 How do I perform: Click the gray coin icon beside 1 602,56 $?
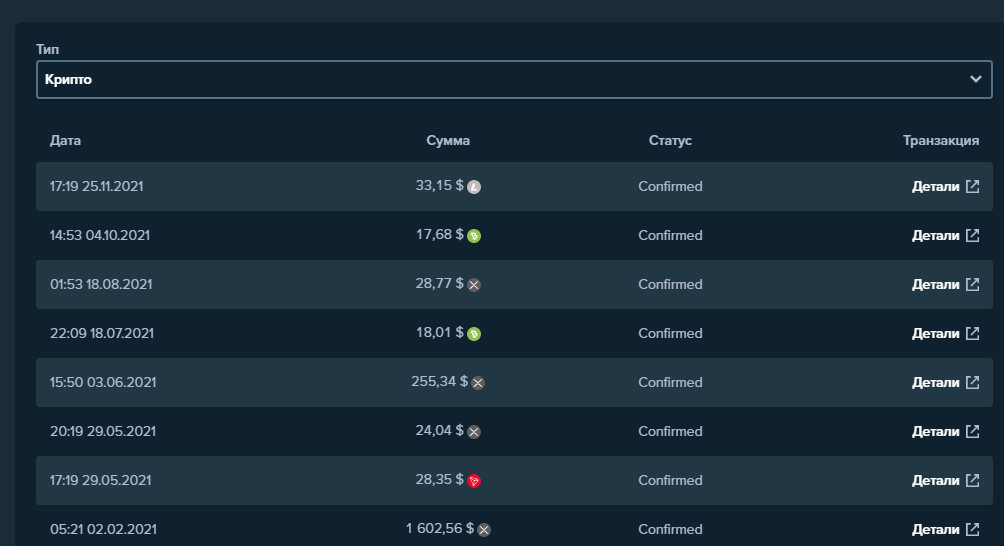[x=484, y=530]
